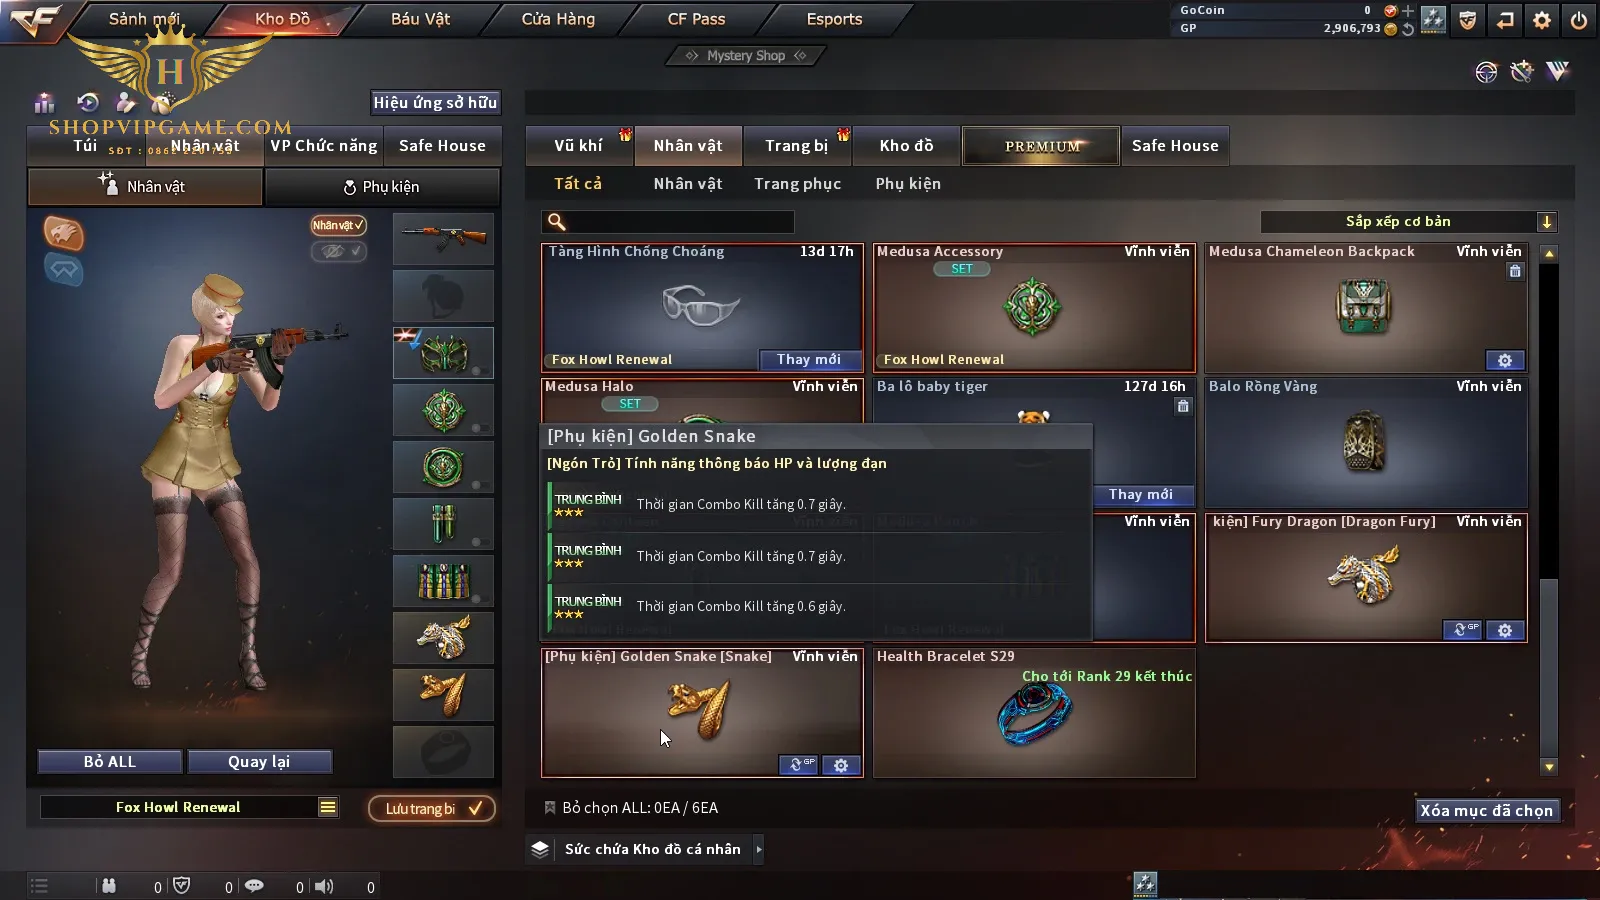Click the search magnifier icon
This screenshot has width=1600, height=900.
(557, 222)
